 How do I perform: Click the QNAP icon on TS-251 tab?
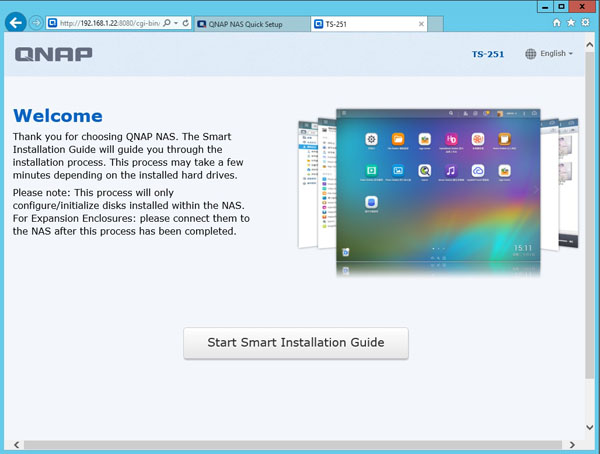click(x=318, y=24)
